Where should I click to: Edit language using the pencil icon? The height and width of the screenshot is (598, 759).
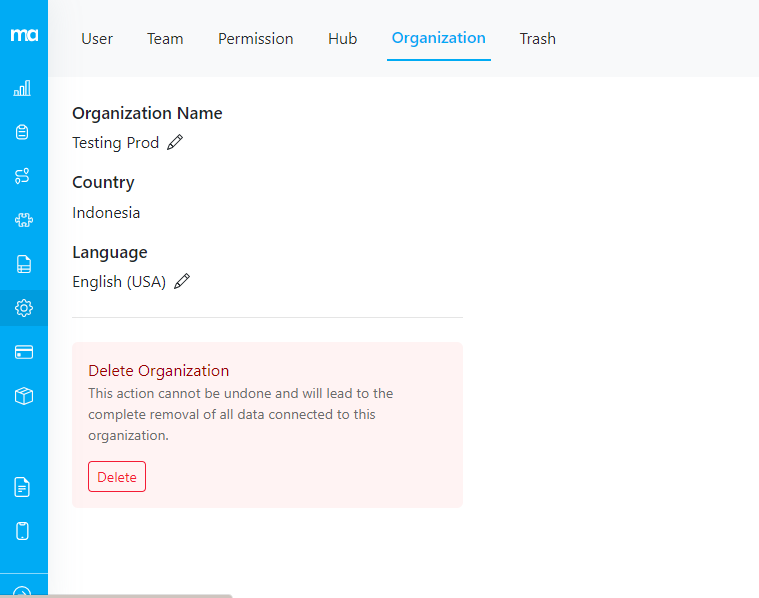181,282
